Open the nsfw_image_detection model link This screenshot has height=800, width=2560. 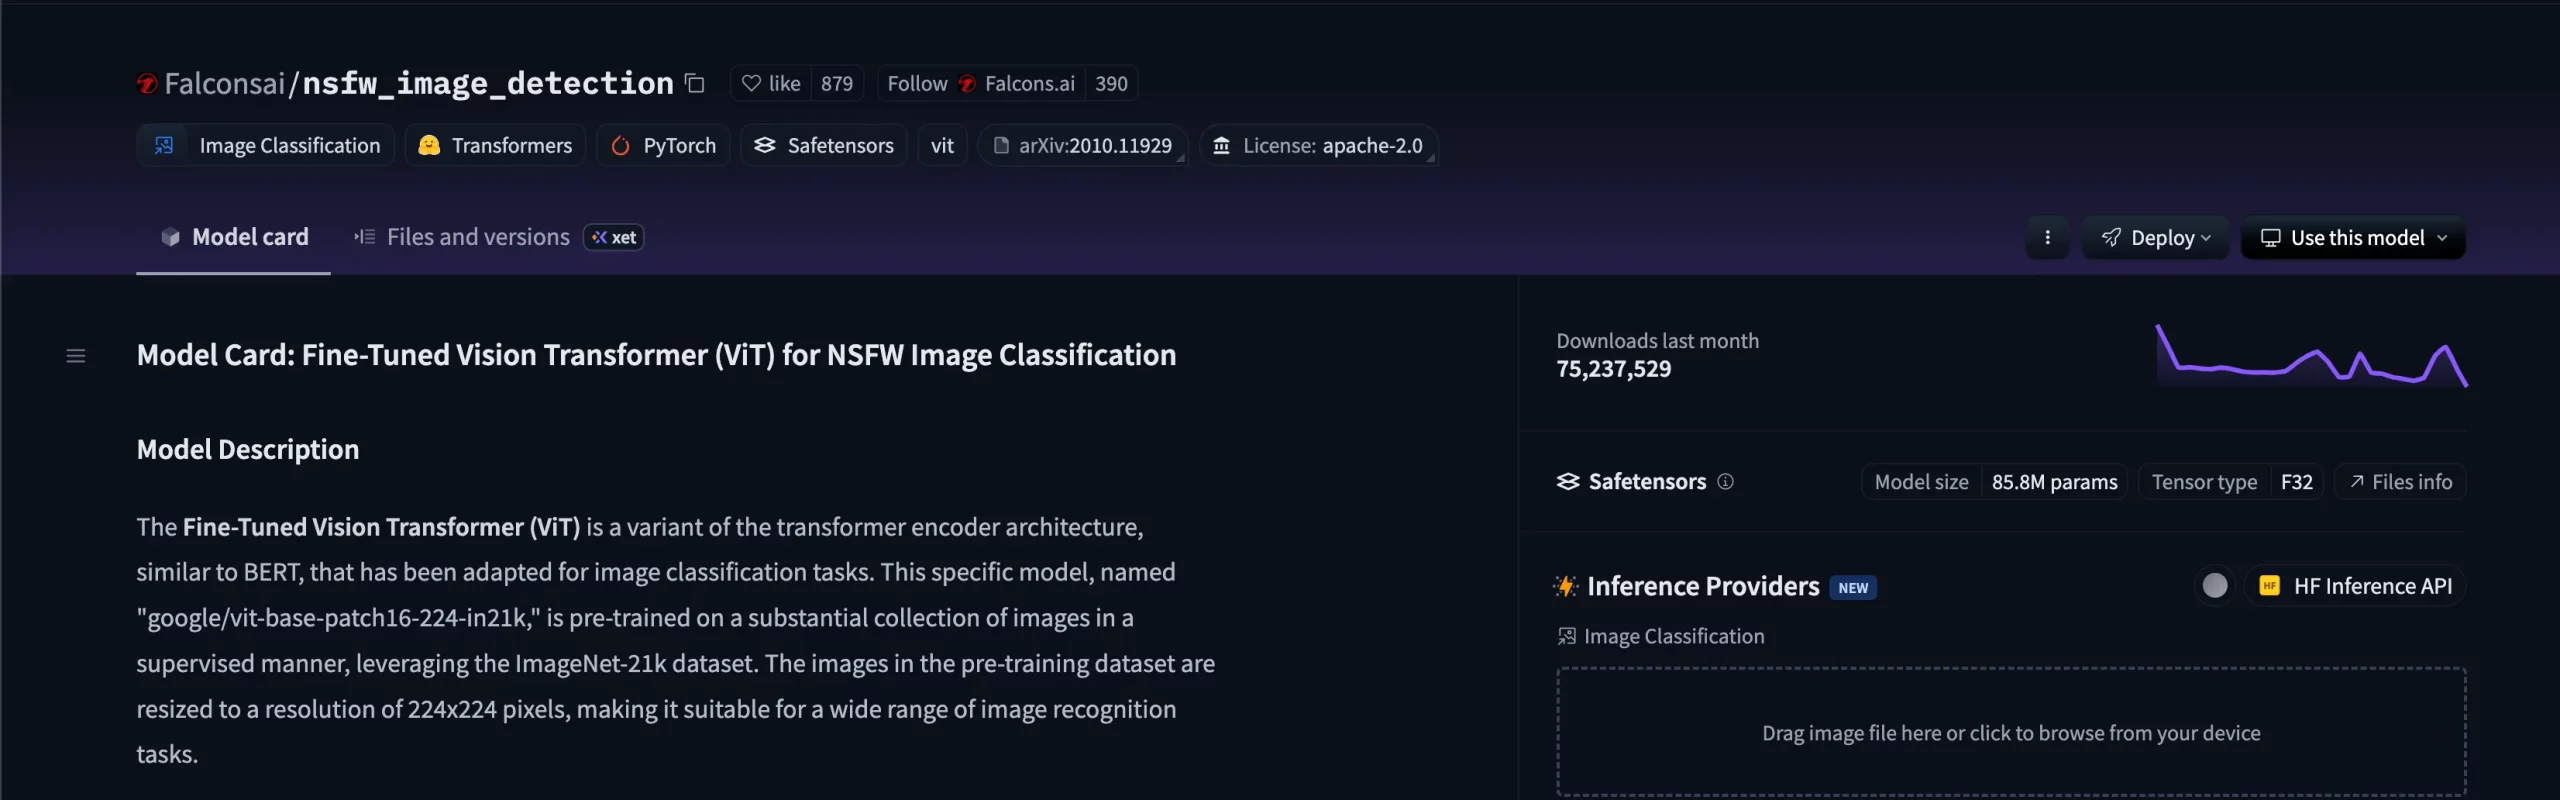pyautogui.click(x=488, y=84)
